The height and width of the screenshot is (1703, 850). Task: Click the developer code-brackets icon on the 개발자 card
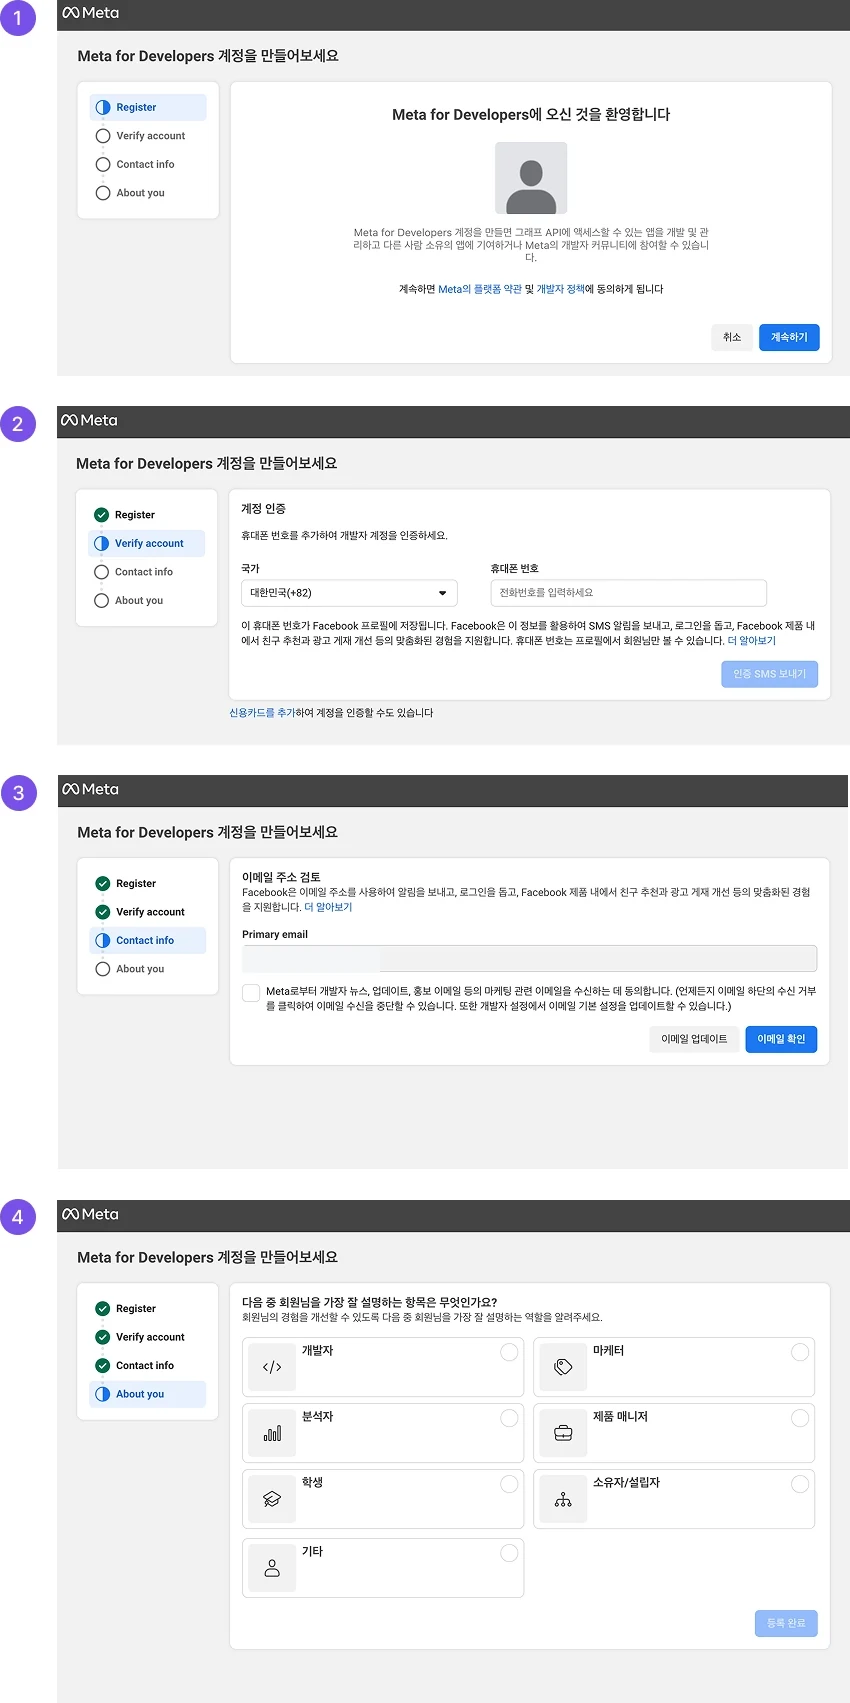[272, 1367]
